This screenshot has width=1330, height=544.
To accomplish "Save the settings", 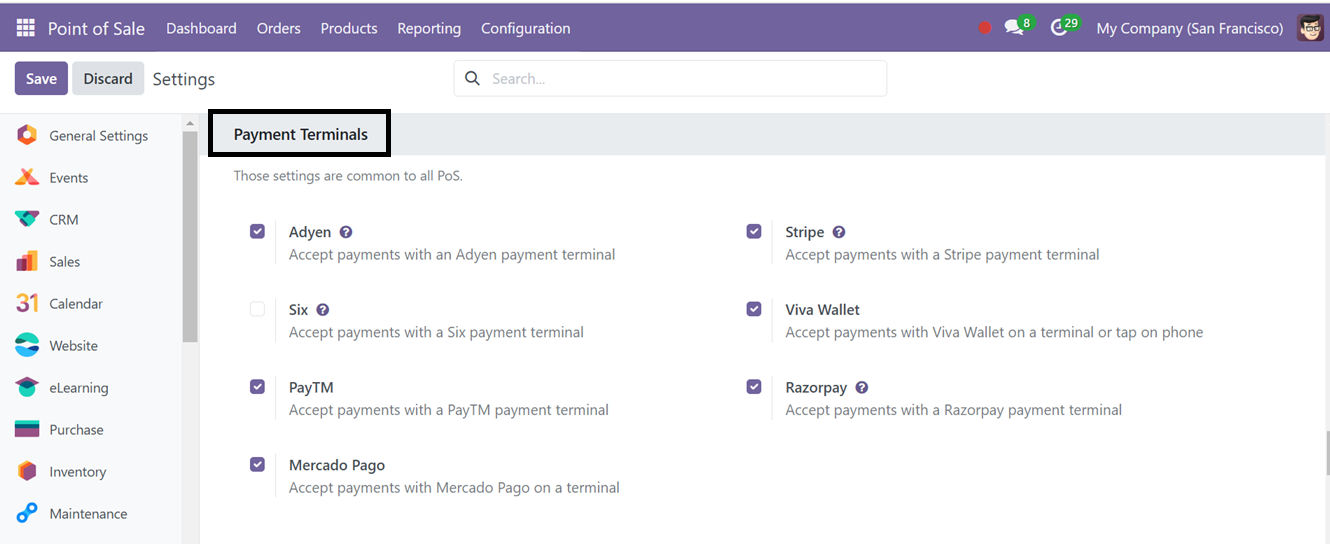I will (x=41, y=78).
